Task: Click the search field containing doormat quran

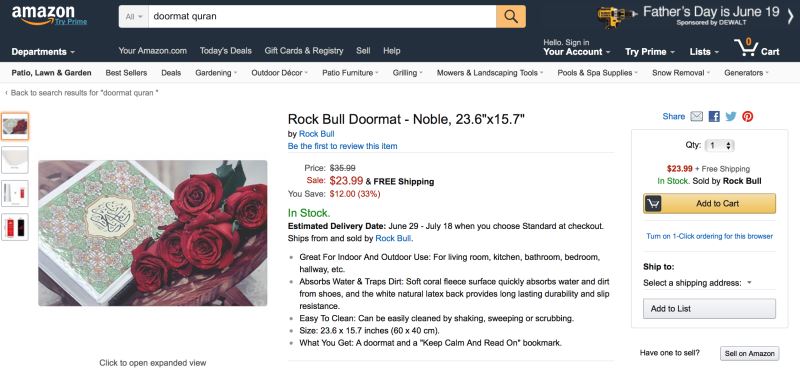Action: [322, 16]
